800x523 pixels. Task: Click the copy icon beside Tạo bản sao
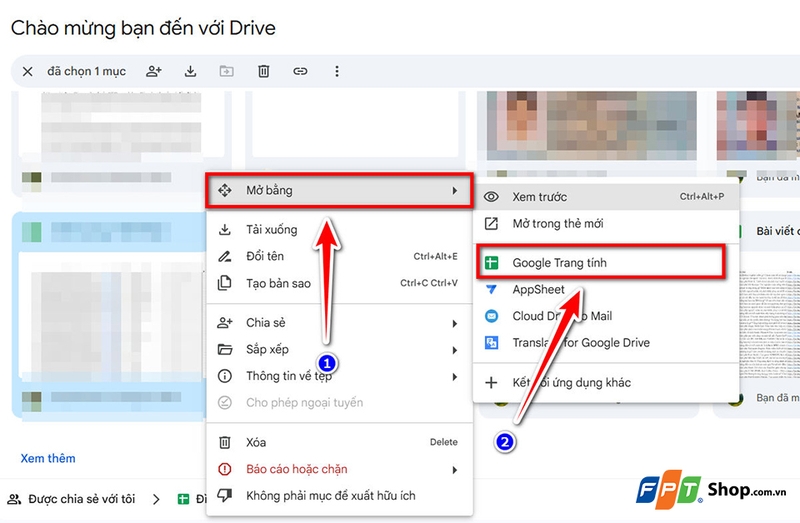click(224, 283)
